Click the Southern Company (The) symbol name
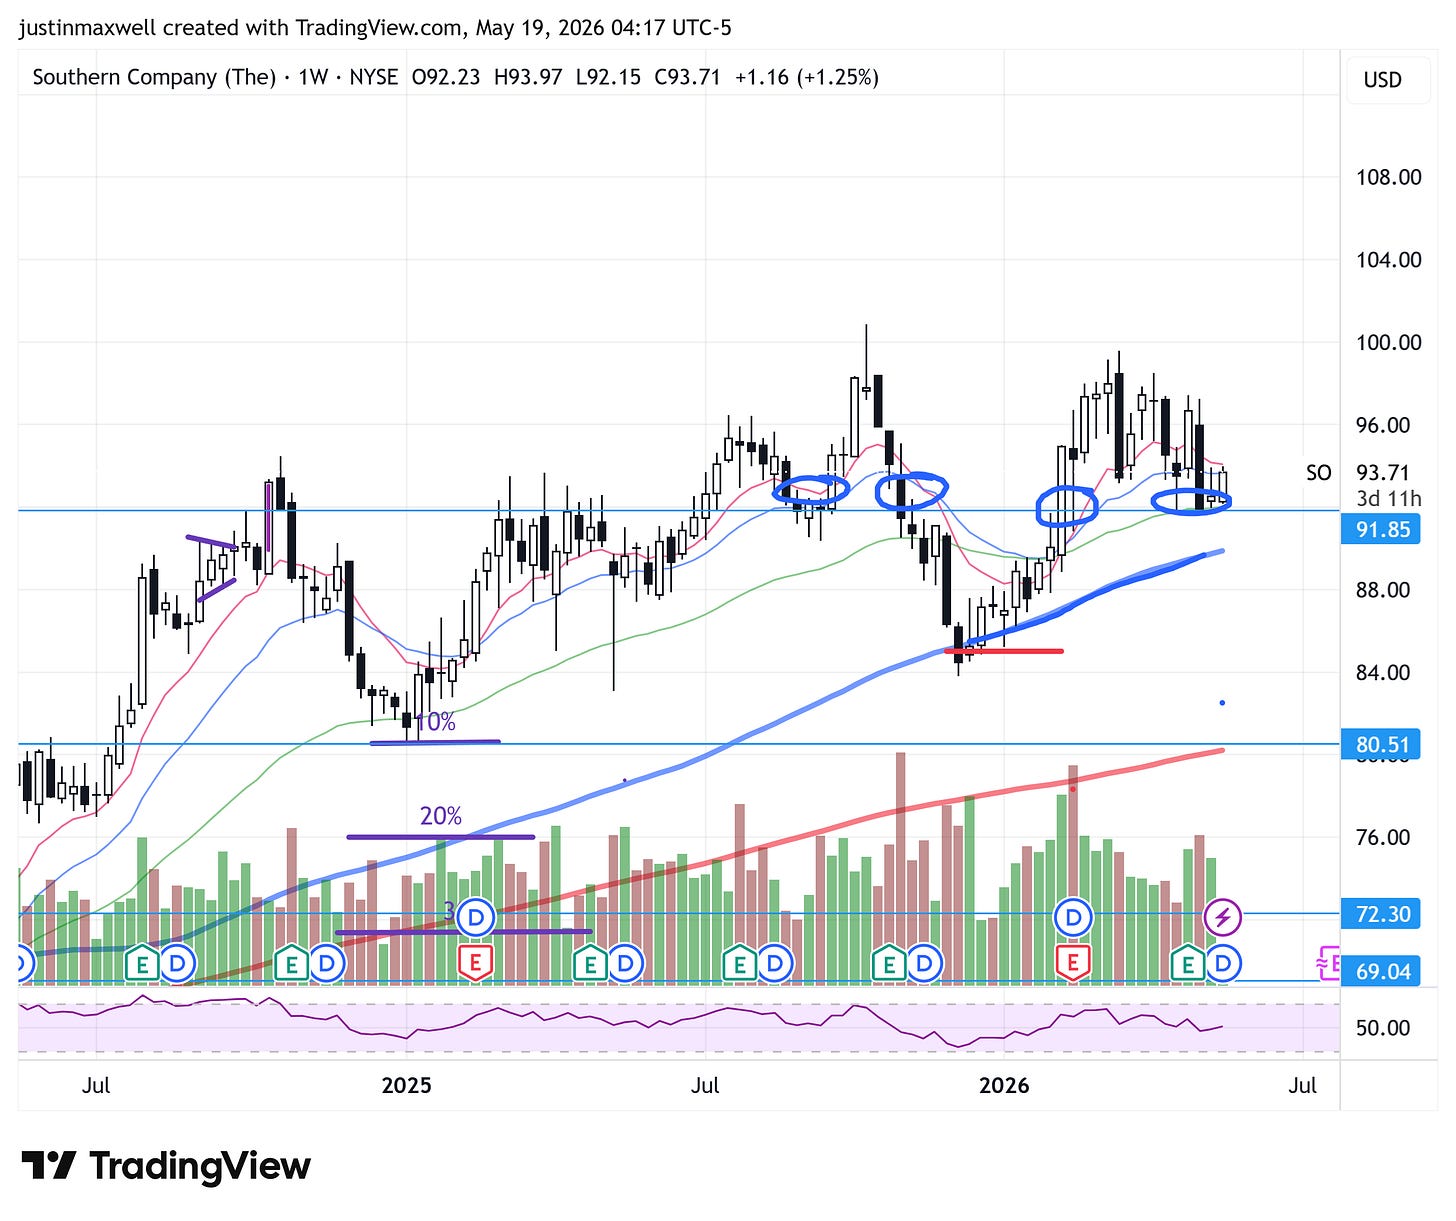The width and height of the screenshot is (1456, 1221). (154, 77)
